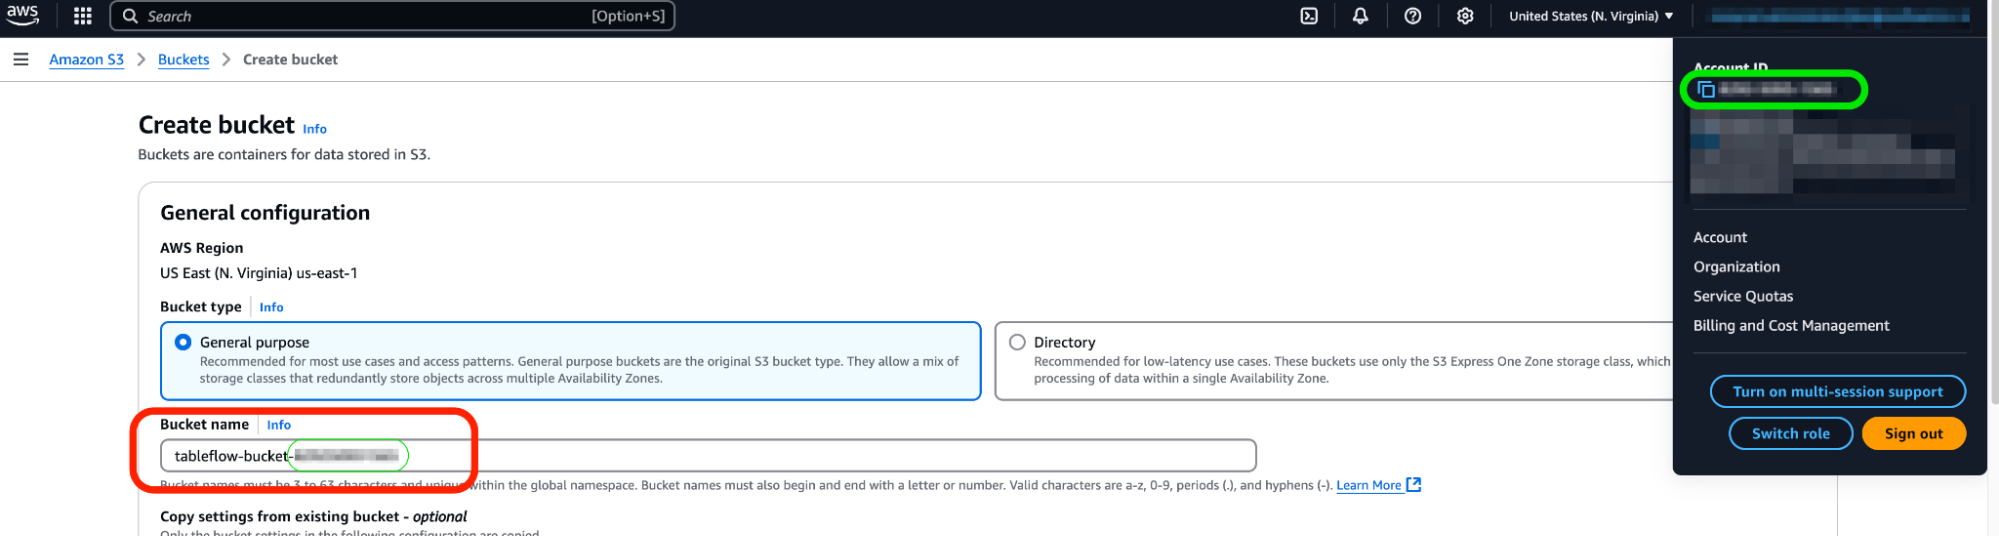Viewport: 1999px width, 536px height.
Task: Open the notifications bell icon
Action: click(1360, 16)
